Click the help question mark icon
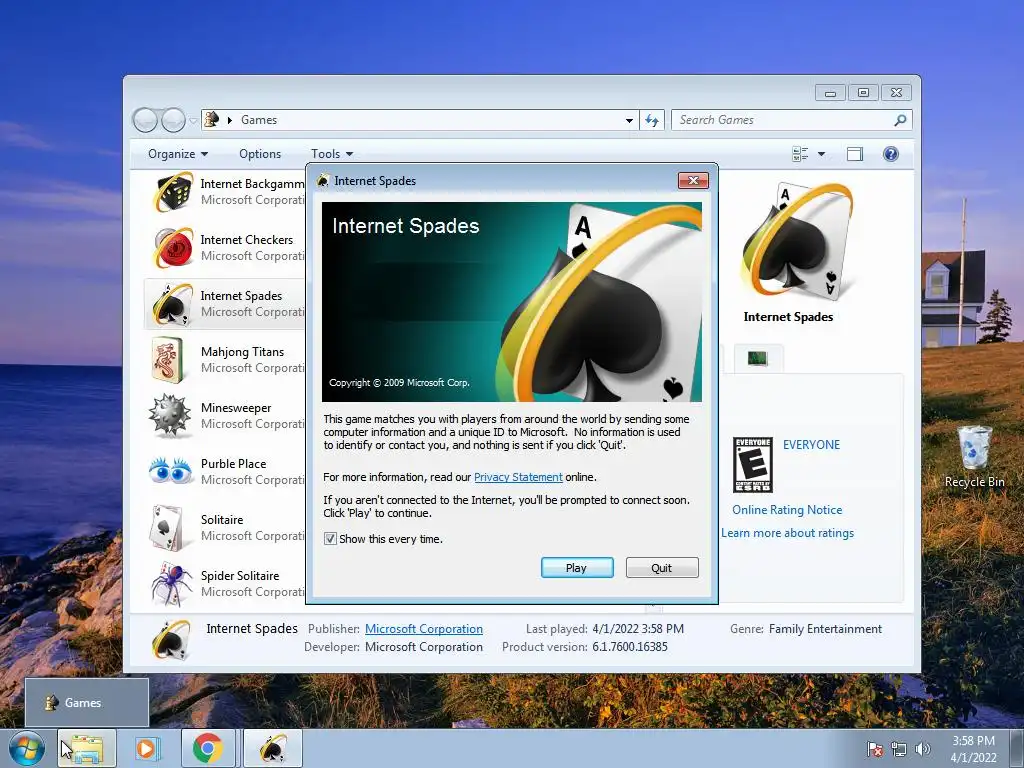1024x768 pixels. click(x=890, y=154)
